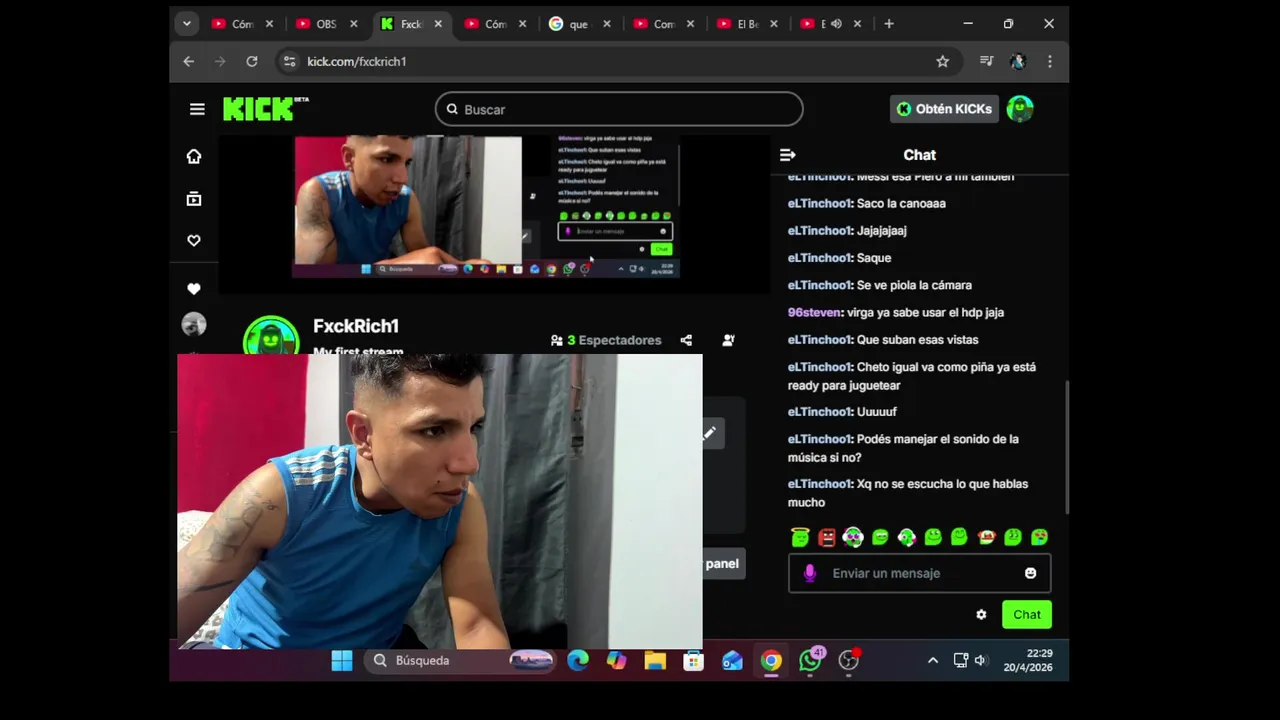
Task: Bookmark this page with star icon
Action: [x=942, y=61]
